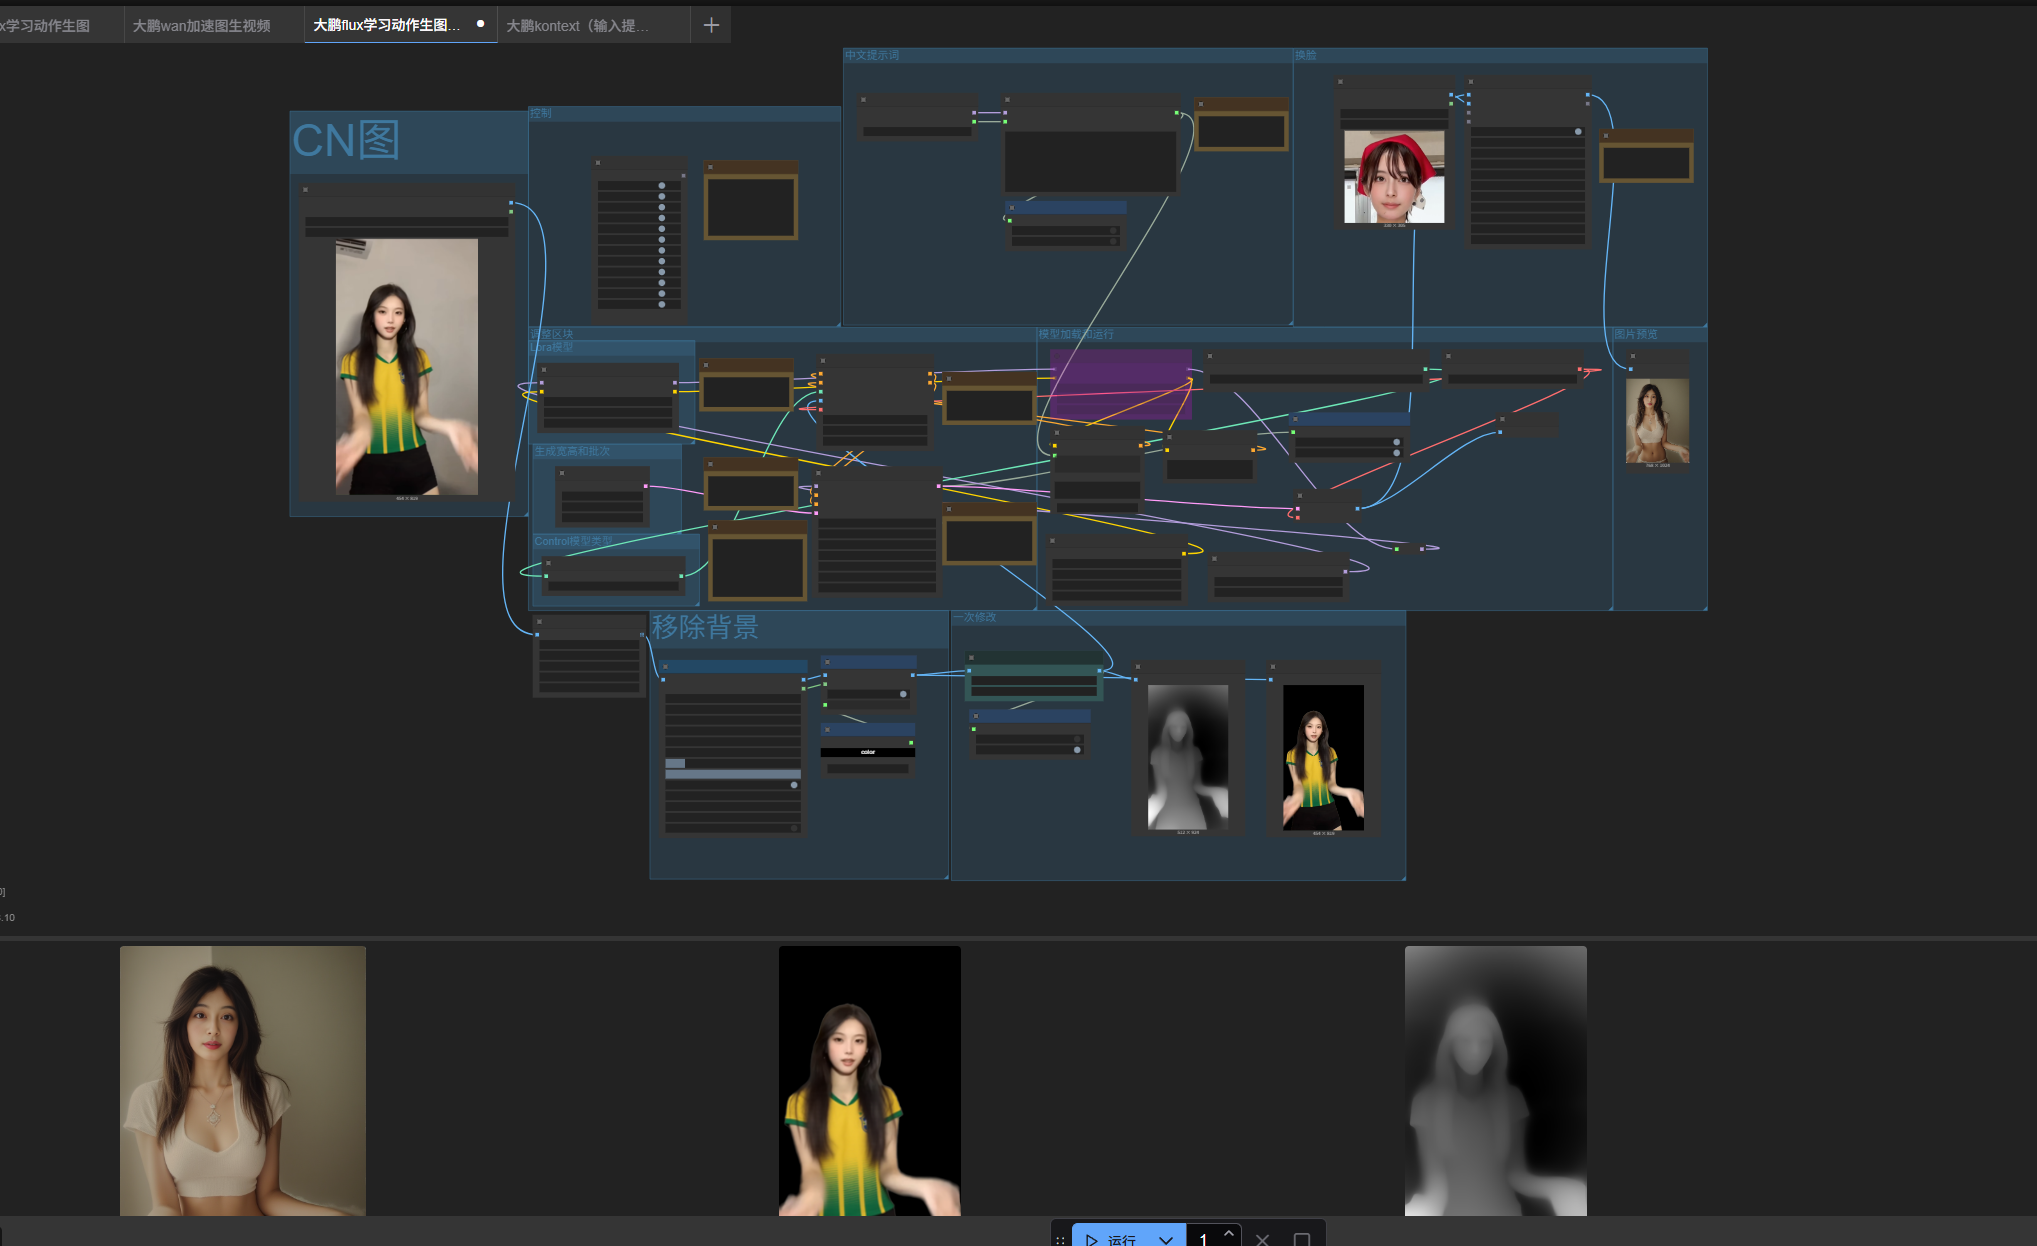The width and height of the screenshot is (2037, 1246).
Task: Toggle first switch in the 控制 group list
Action: coord(662,186)
